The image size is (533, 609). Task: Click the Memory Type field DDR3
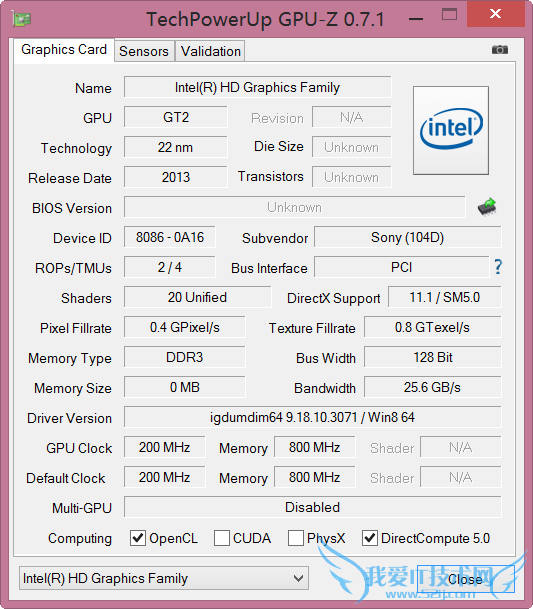pyautogui.click(x=185, y=357)
